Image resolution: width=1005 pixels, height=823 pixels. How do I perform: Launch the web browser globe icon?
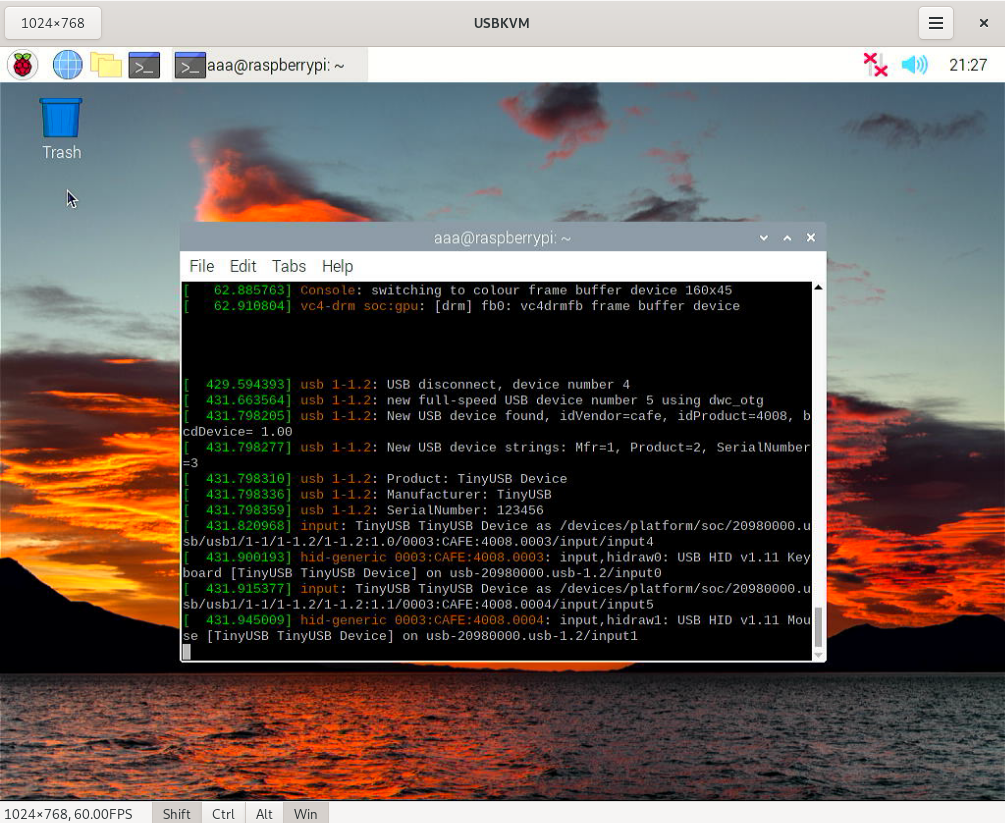pyautogui.click(x=67, y=65)
